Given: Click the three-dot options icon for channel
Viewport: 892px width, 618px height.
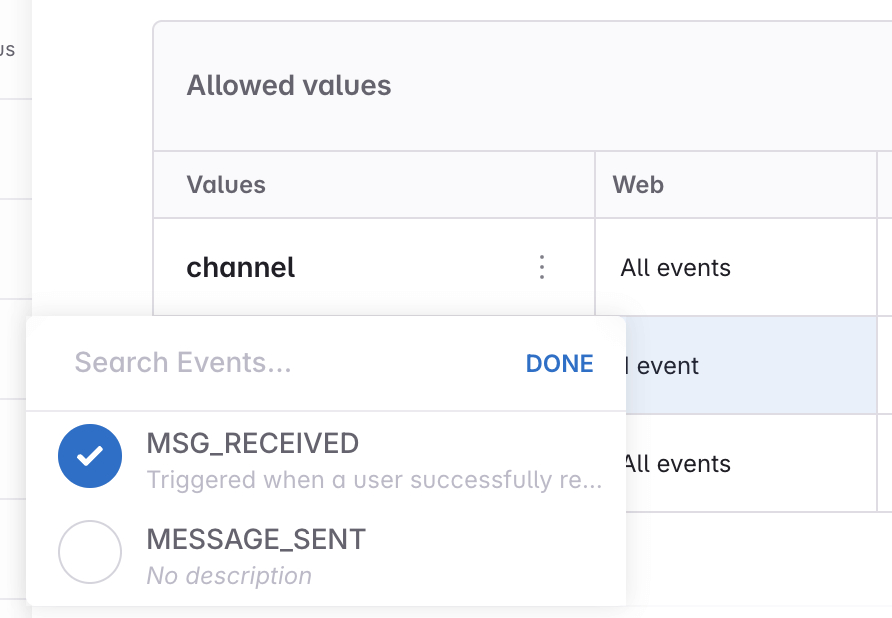Looking at the screenshot, I should (541, 267).
